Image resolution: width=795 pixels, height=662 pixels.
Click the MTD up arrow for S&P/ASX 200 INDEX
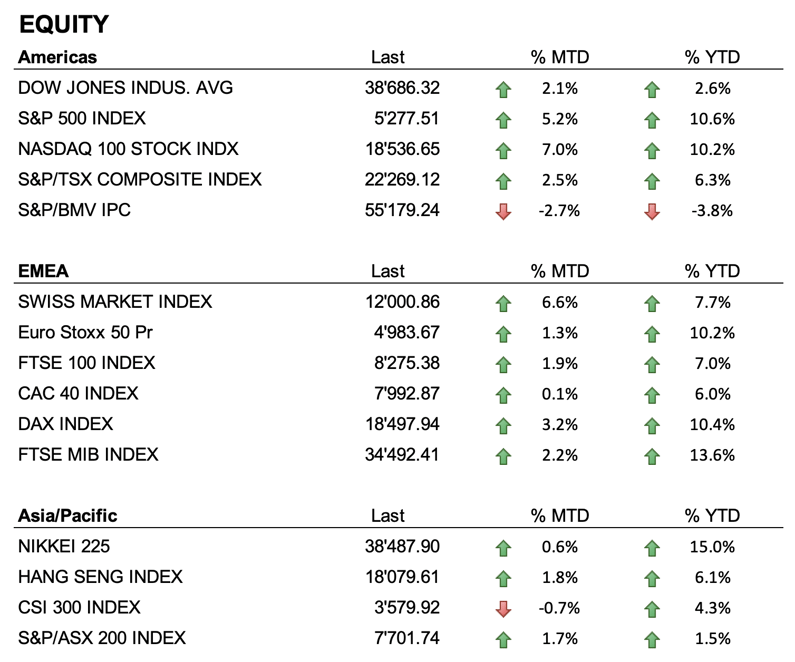click(503, 639)
